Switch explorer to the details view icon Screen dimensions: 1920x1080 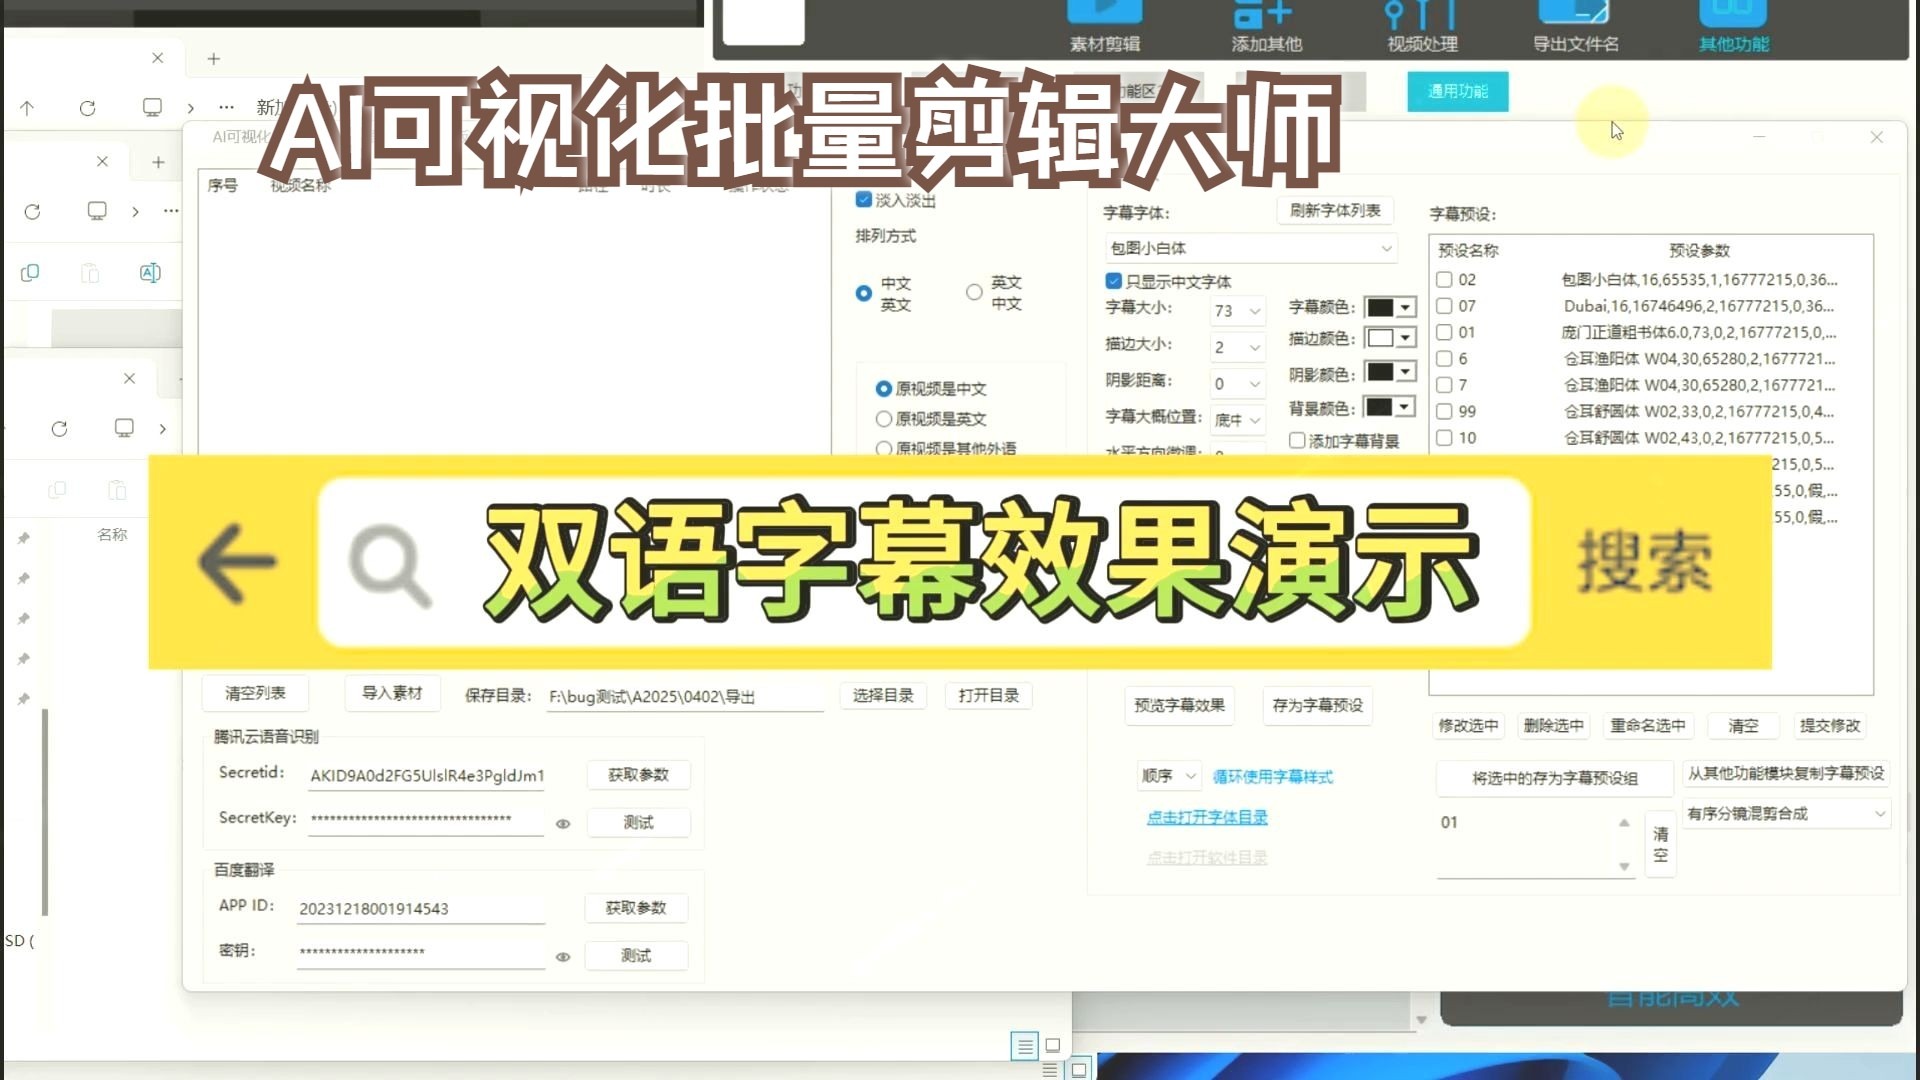coord(1025,1046)
